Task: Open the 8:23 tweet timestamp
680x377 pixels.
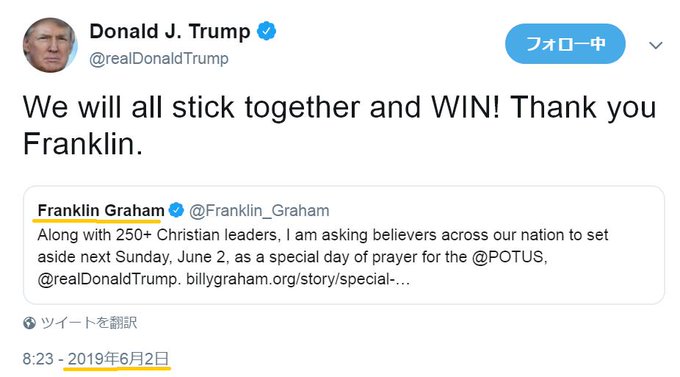Action: coord(38,359)
